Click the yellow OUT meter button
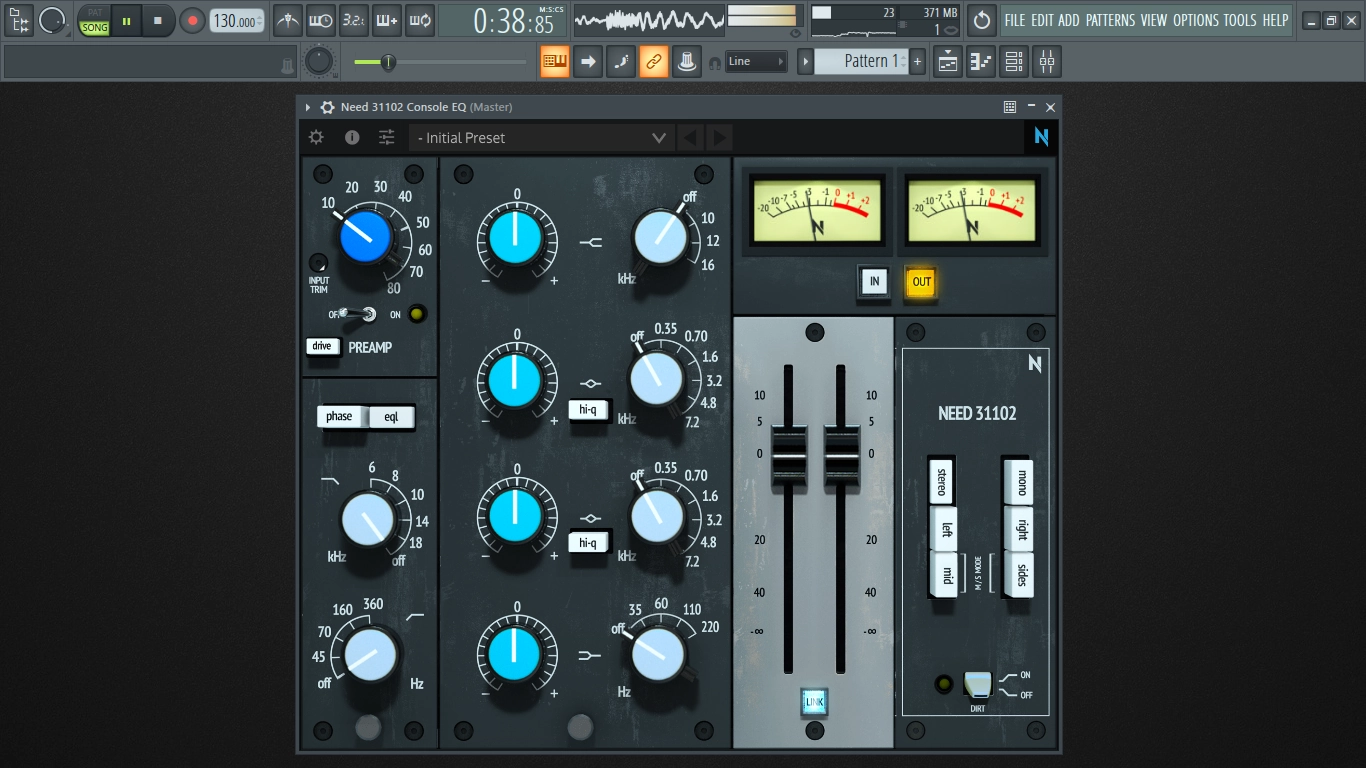Screen dimensions: 1366x768 (x=921, y=282)
